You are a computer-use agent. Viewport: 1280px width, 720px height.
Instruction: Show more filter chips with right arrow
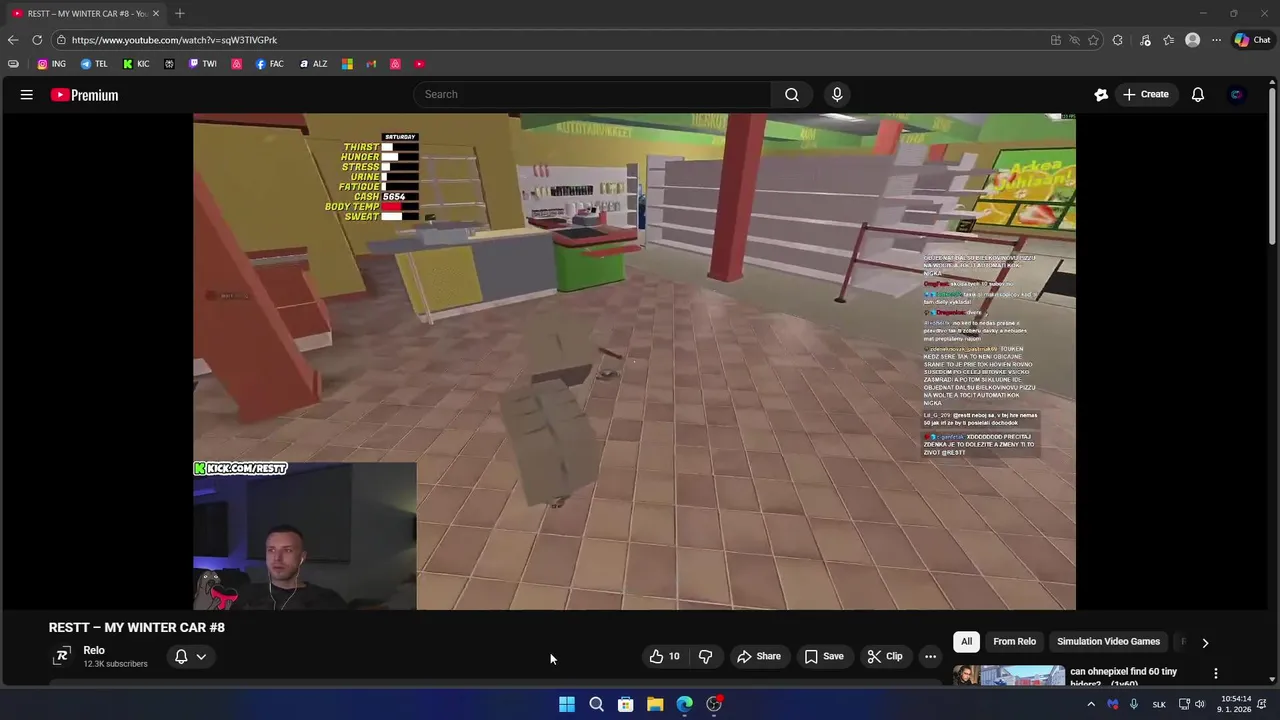[1205, 642]
